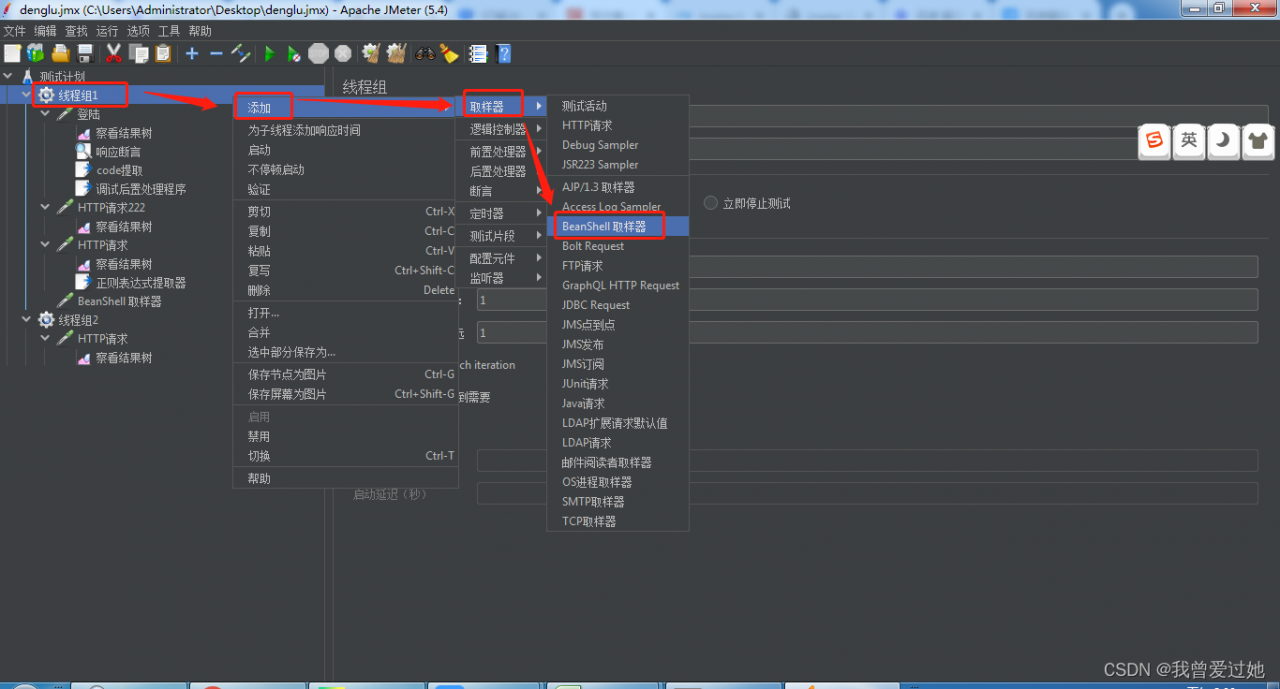The width and height of the screenshot is (1280, 689).
Task: Open Search with binoculars toolbar icon
Action: click(425, 53)
